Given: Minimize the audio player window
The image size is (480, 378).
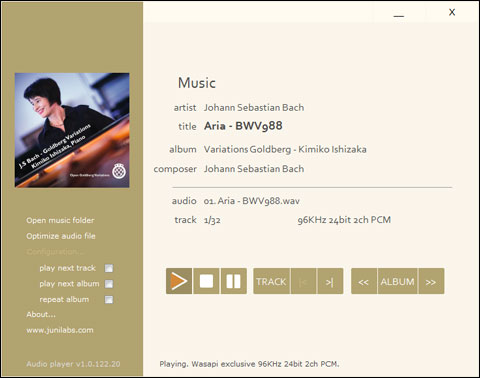Looking at the screenshot, I should [x=399, y=13].
